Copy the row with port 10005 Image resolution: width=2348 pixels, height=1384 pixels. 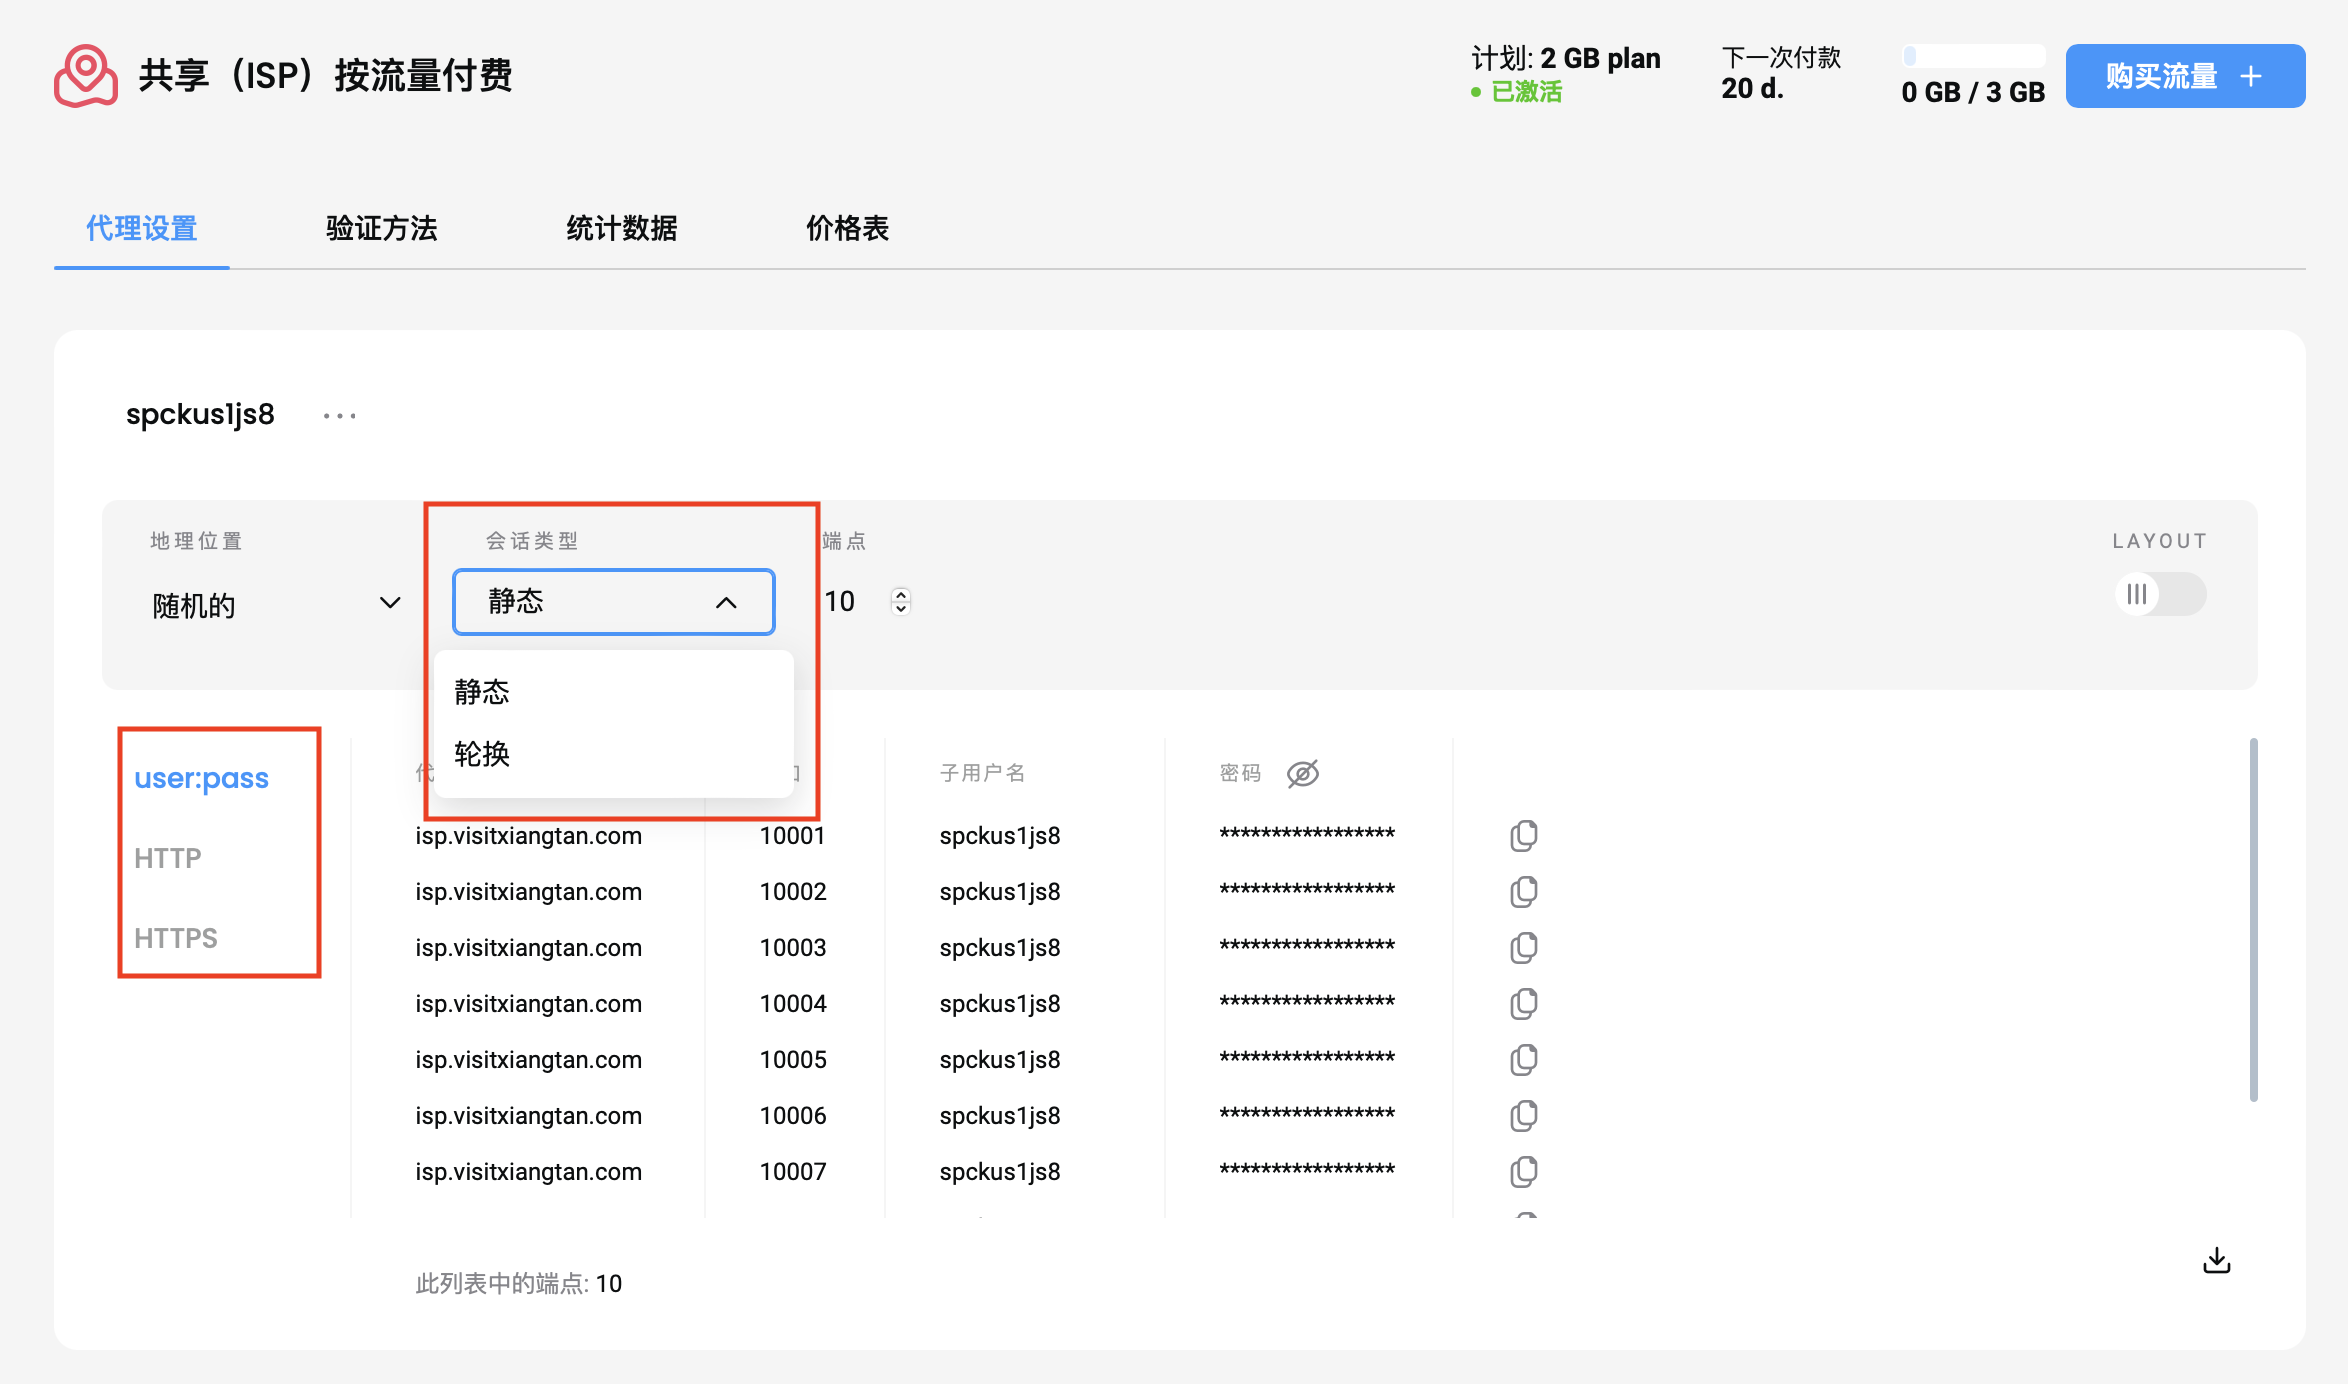(1524, 1059)
